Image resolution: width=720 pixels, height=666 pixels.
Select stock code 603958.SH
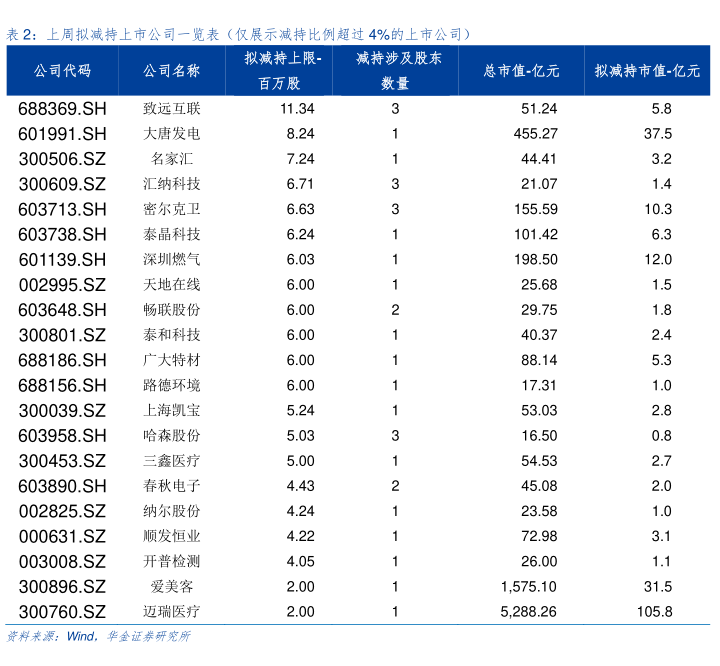pos(62,435)
